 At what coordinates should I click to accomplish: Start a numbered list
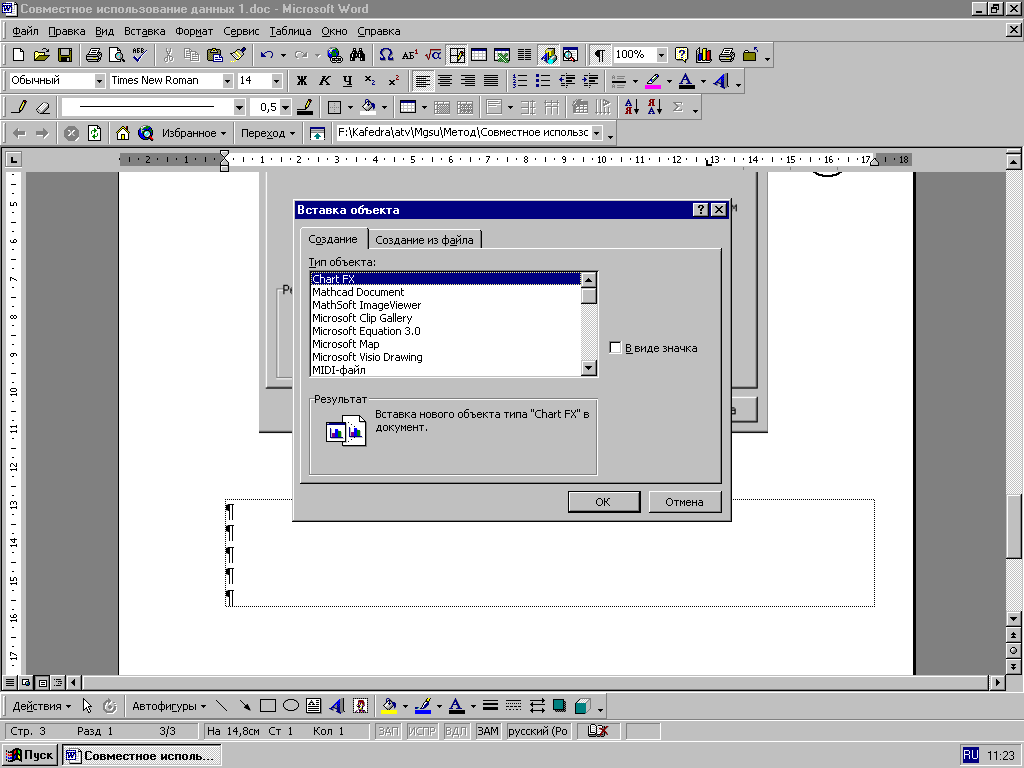click(520, 80)
